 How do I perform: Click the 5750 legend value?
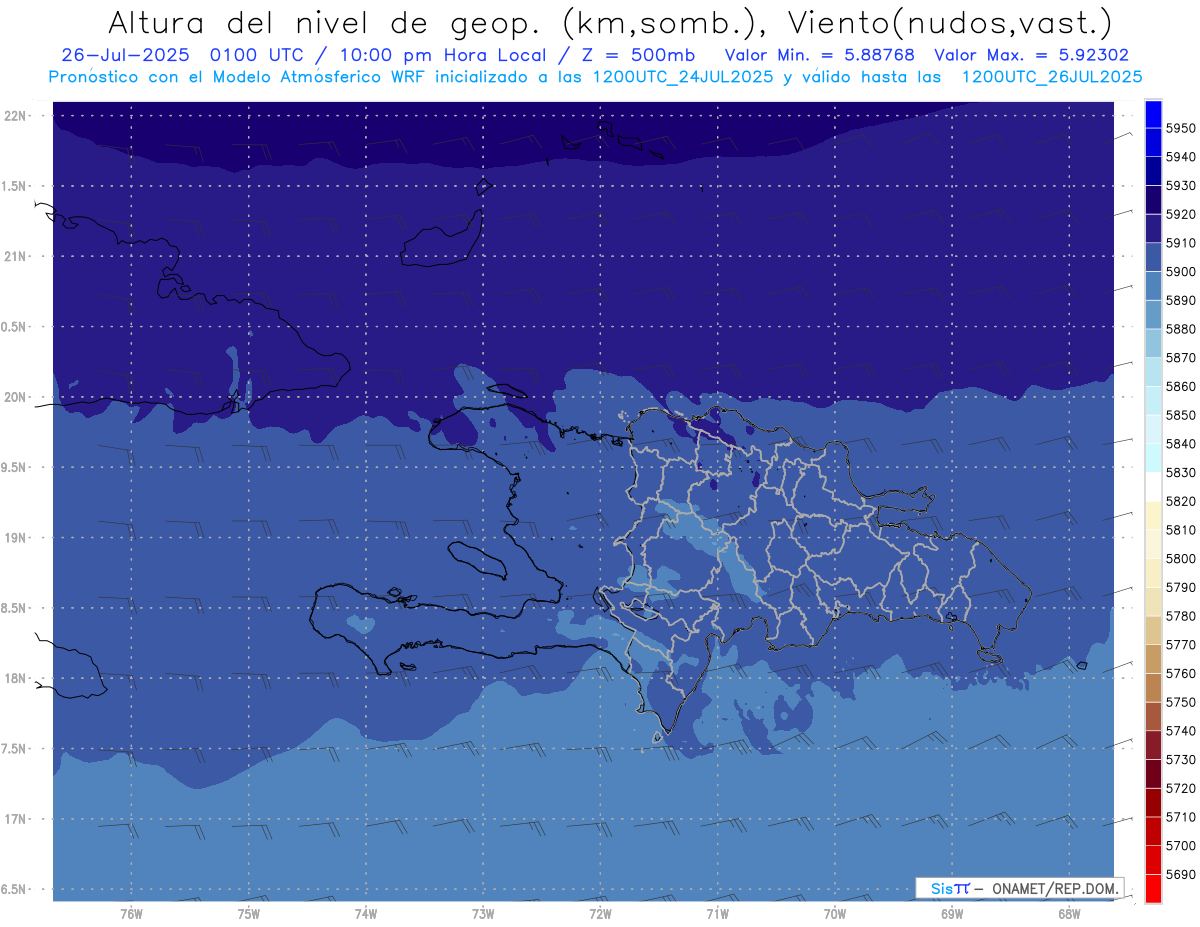pos(1180,702)
